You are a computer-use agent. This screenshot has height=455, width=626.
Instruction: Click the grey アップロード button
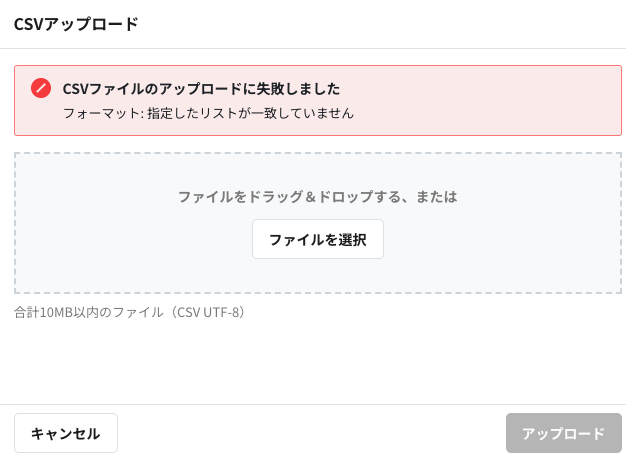[563, 433]
